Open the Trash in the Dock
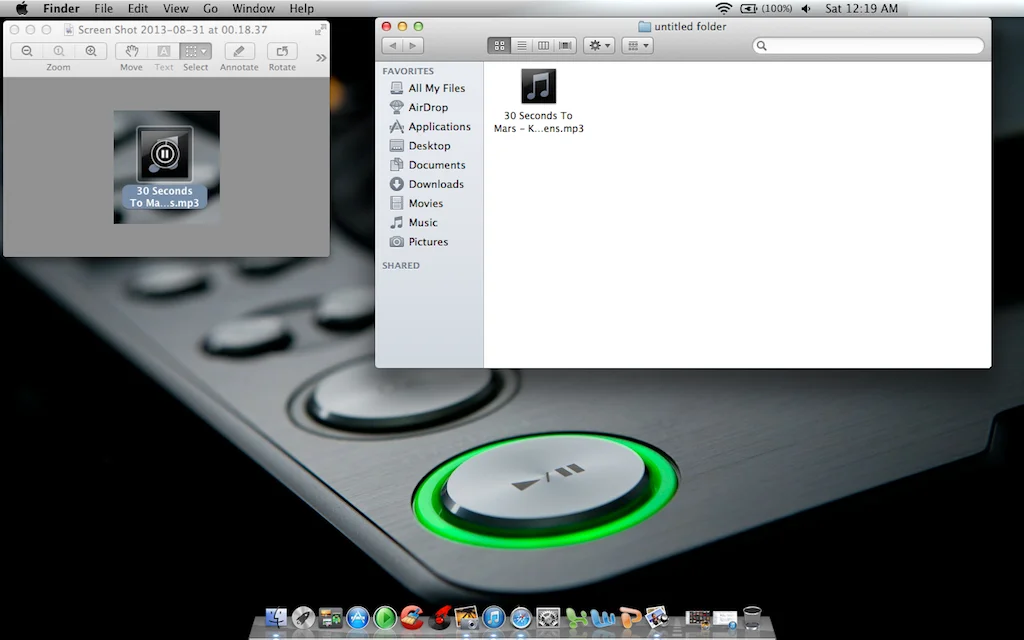 click(x=752, y=617)
